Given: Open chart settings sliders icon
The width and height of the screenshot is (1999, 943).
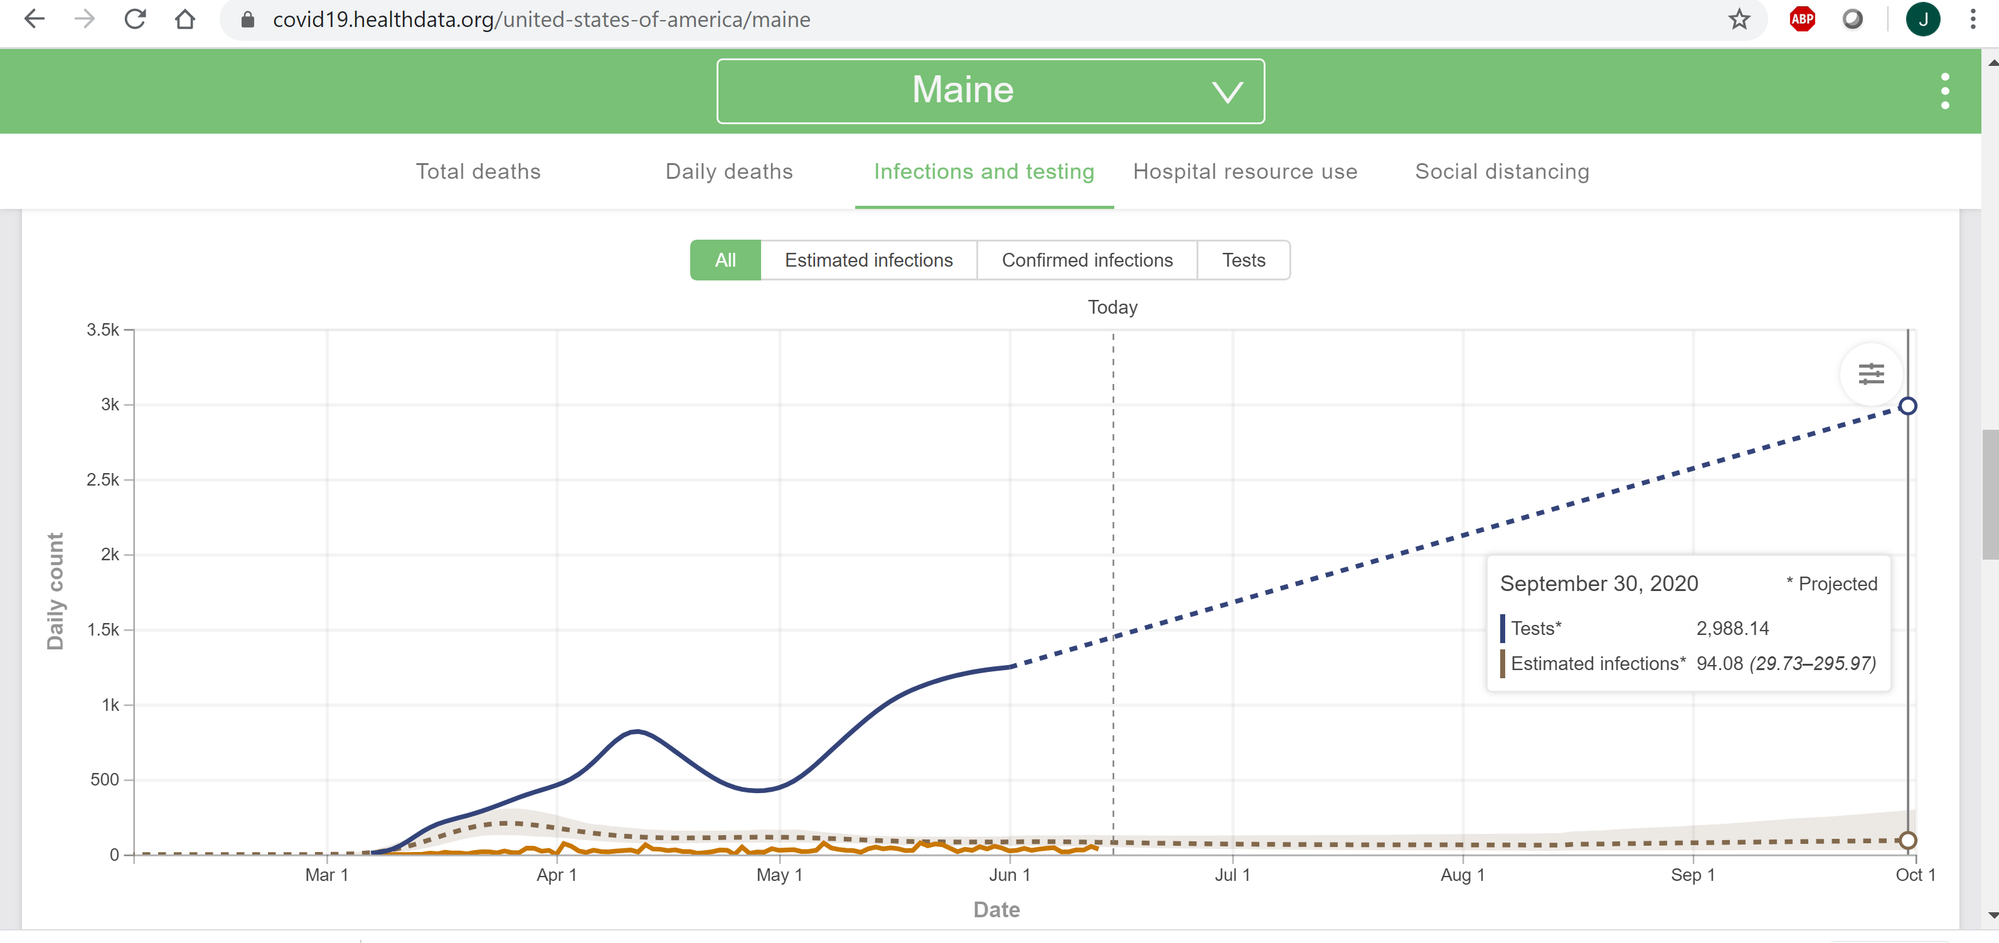Looking at the screenshot, I should (1871, 374).
